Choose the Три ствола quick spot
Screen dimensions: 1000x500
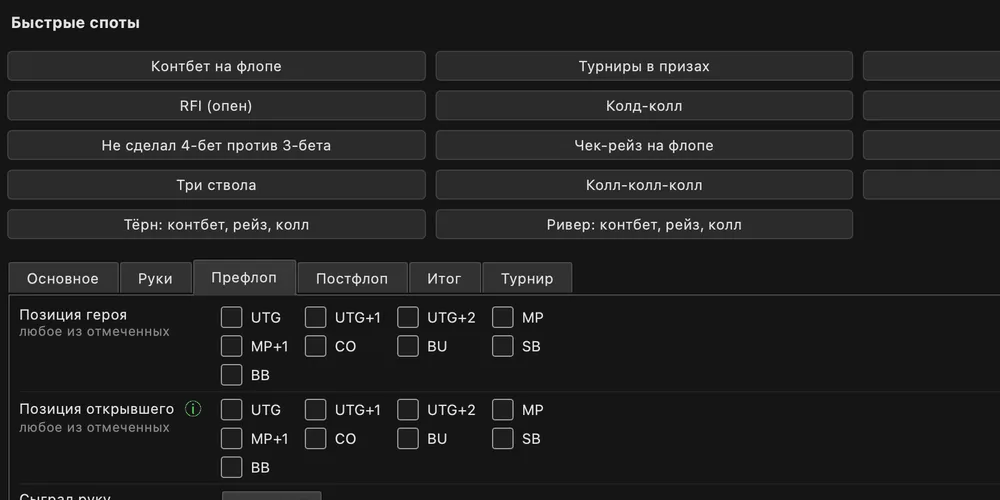(216, 185)
